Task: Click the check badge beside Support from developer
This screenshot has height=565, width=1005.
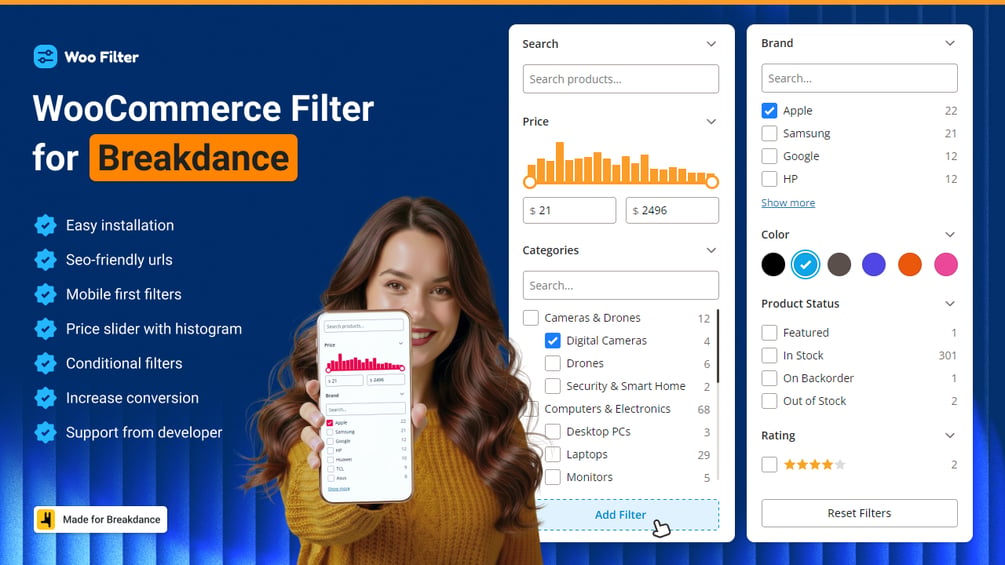Action: coord(45,432)
